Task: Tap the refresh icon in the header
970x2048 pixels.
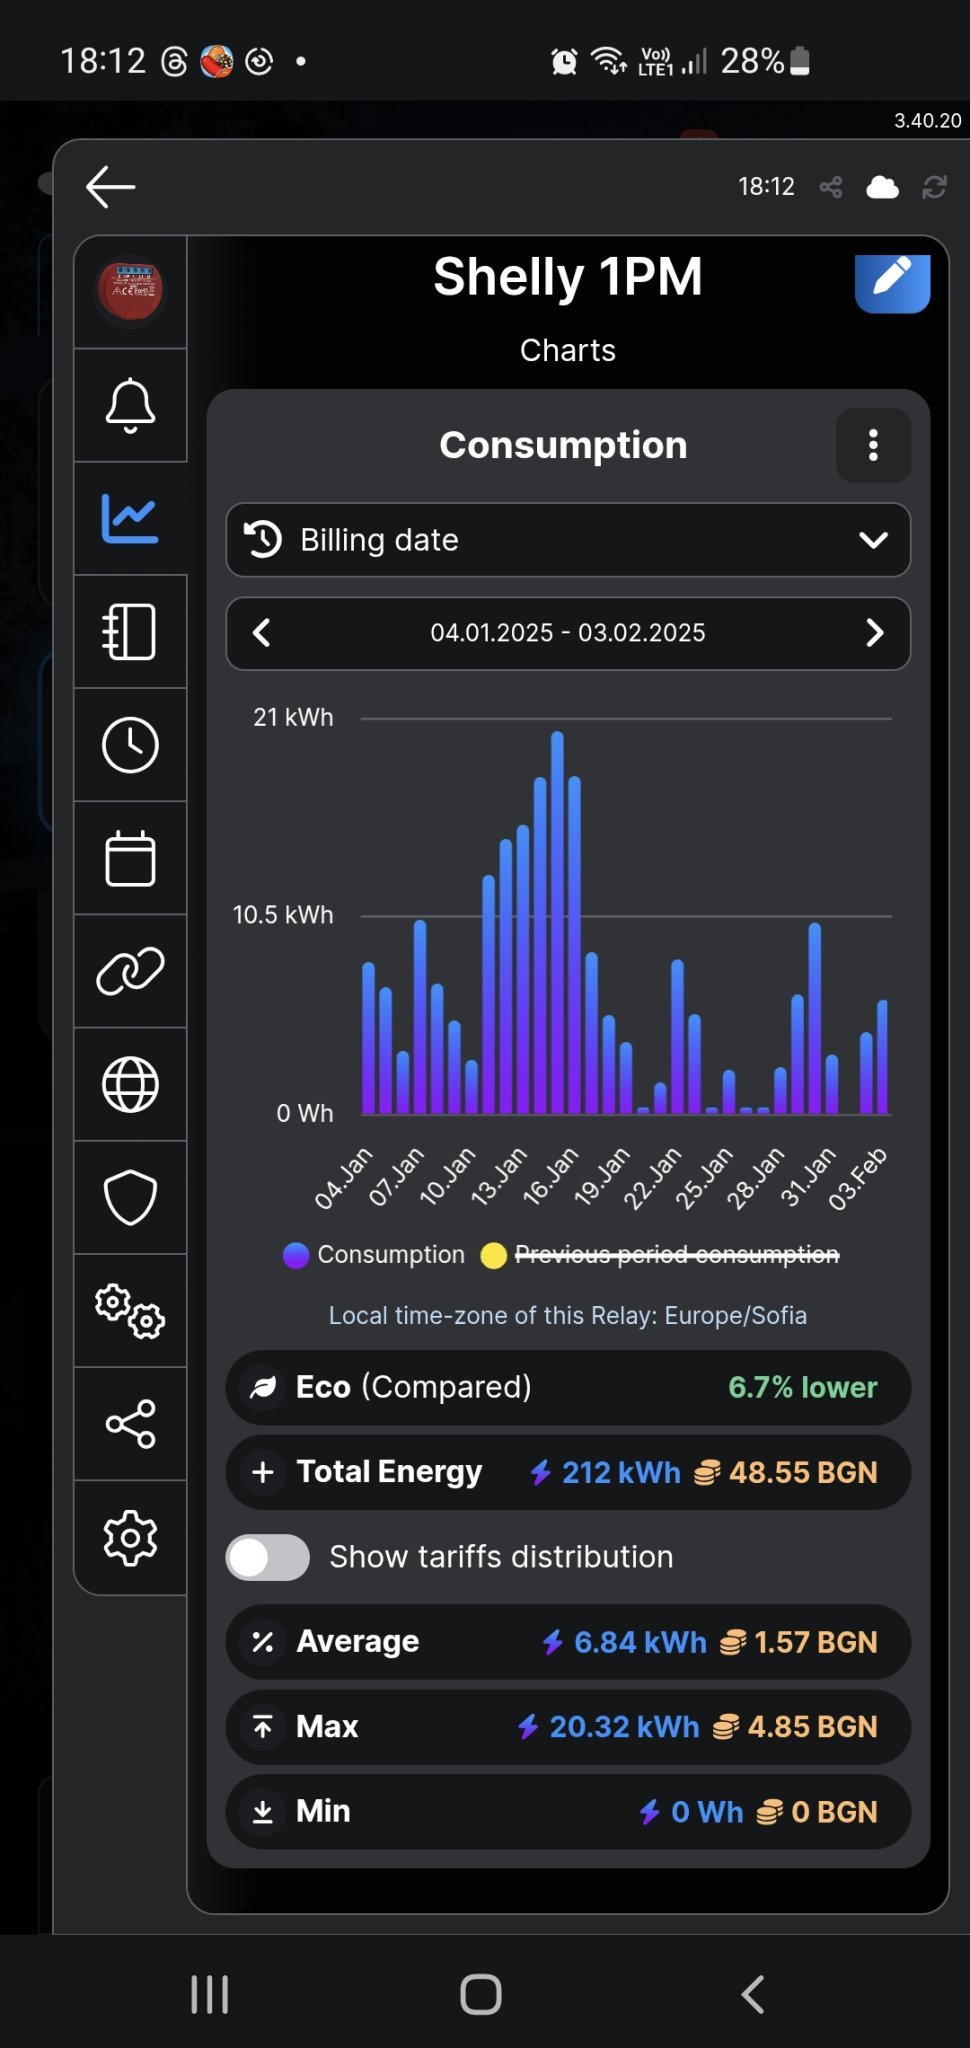Action: [x=934, y=187]
